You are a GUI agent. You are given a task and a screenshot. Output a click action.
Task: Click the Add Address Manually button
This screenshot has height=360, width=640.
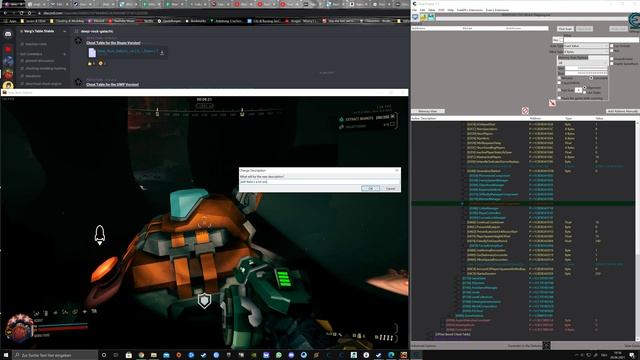tap(622, 111)
